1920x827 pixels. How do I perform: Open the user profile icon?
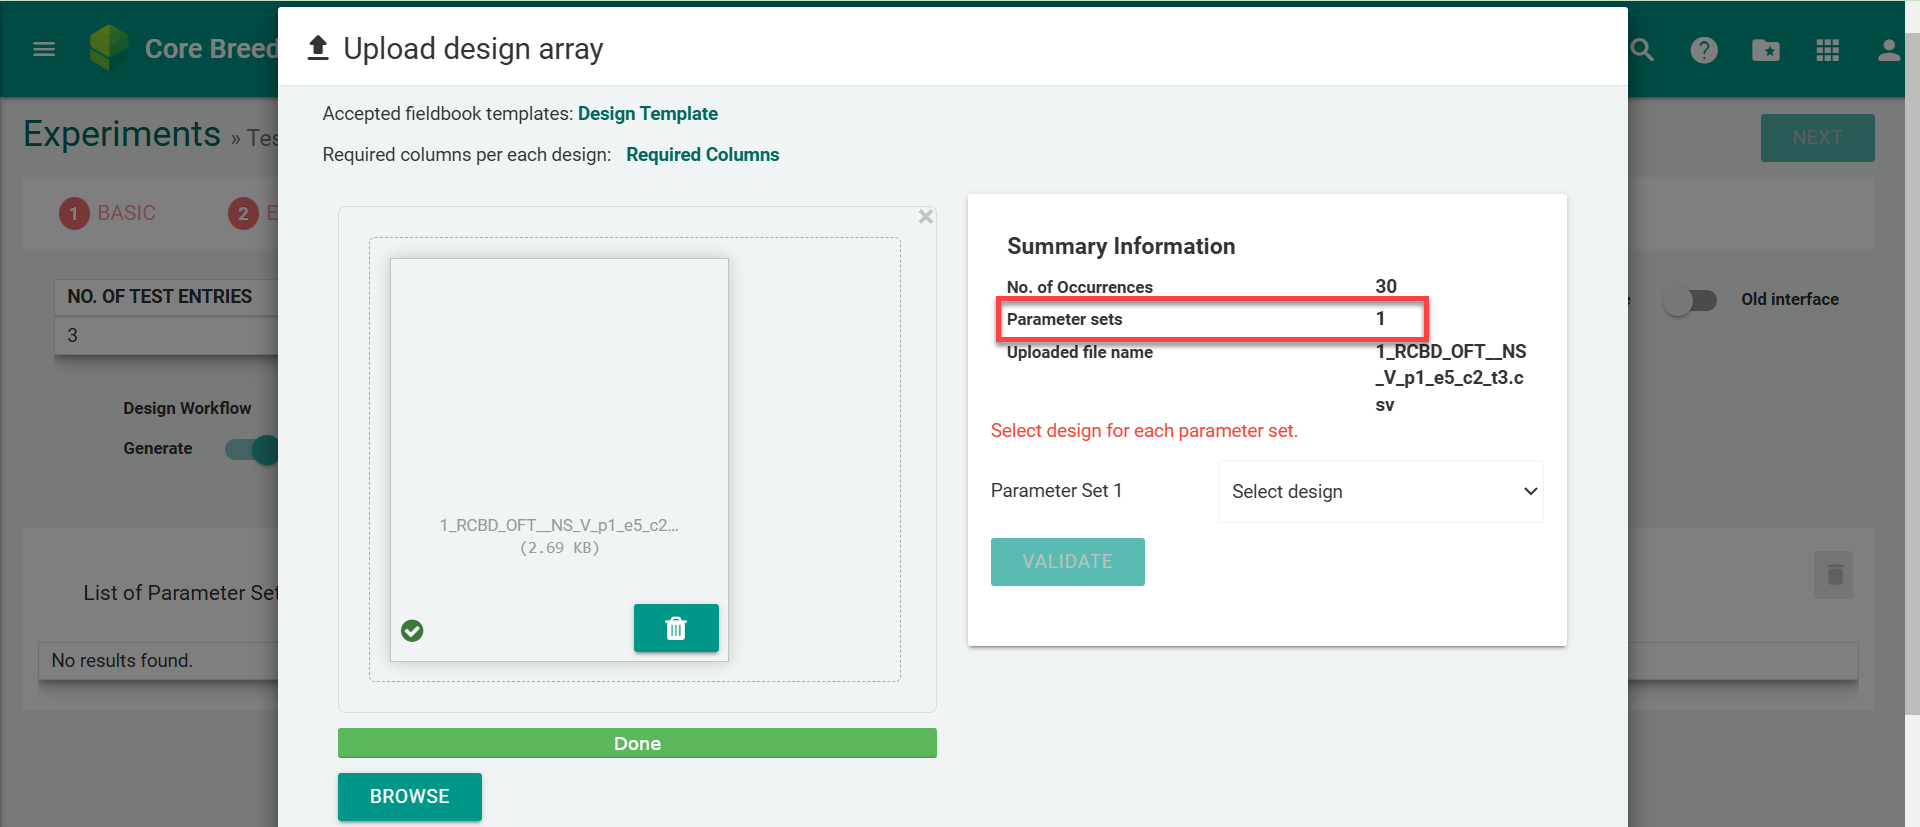click(1888, 50)
